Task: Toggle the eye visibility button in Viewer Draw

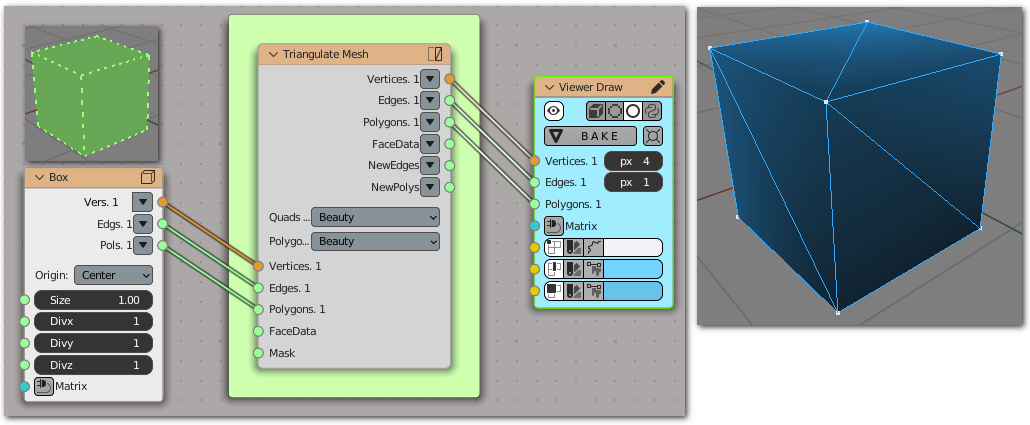Action: pos(554,111)
